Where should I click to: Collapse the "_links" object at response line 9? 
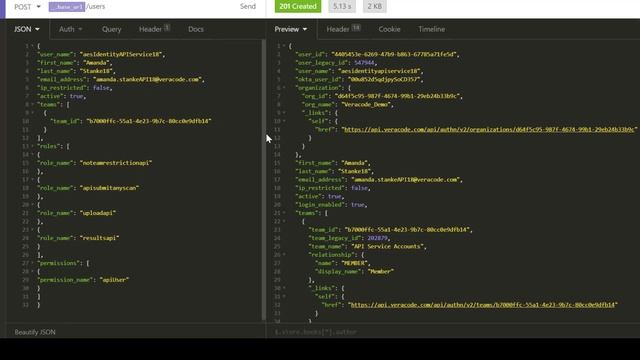click(x=284, y=113)
